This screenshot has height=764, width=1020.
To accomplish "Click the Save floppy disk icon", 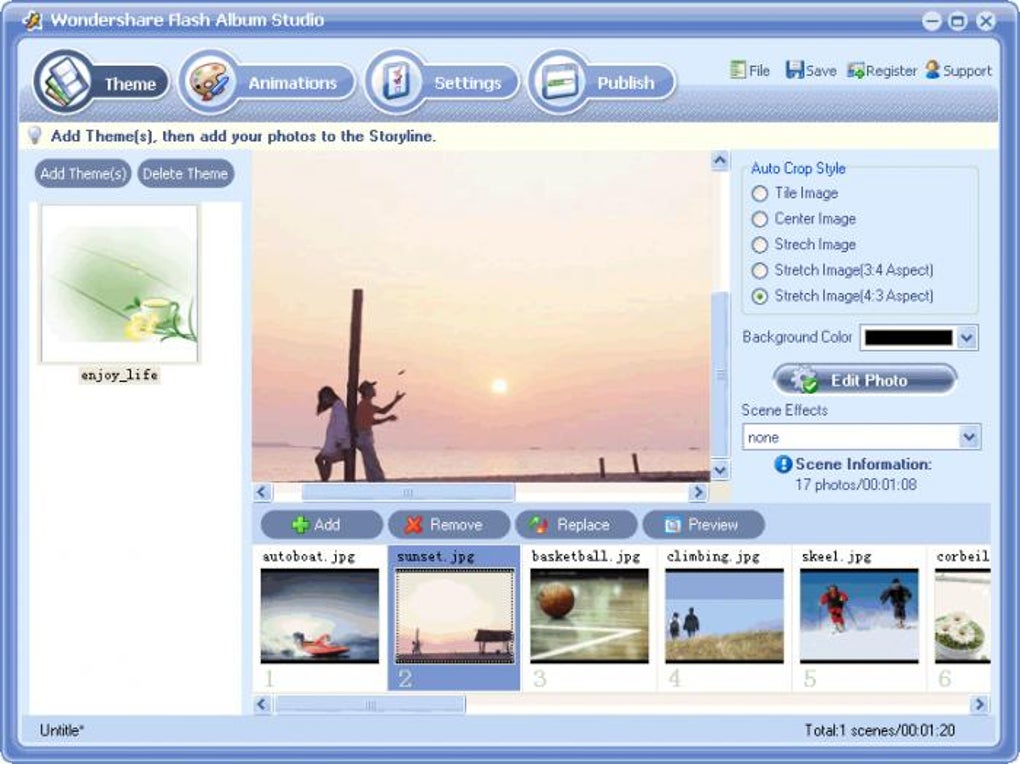I will [794, 70].
